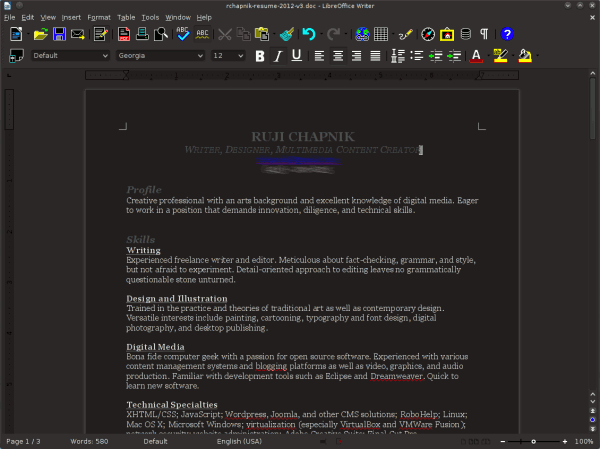Image resolution: width=600 pixels, height=449 pixels.
Task: Click the Zoom out minus button
Action: tap(503, 442)
